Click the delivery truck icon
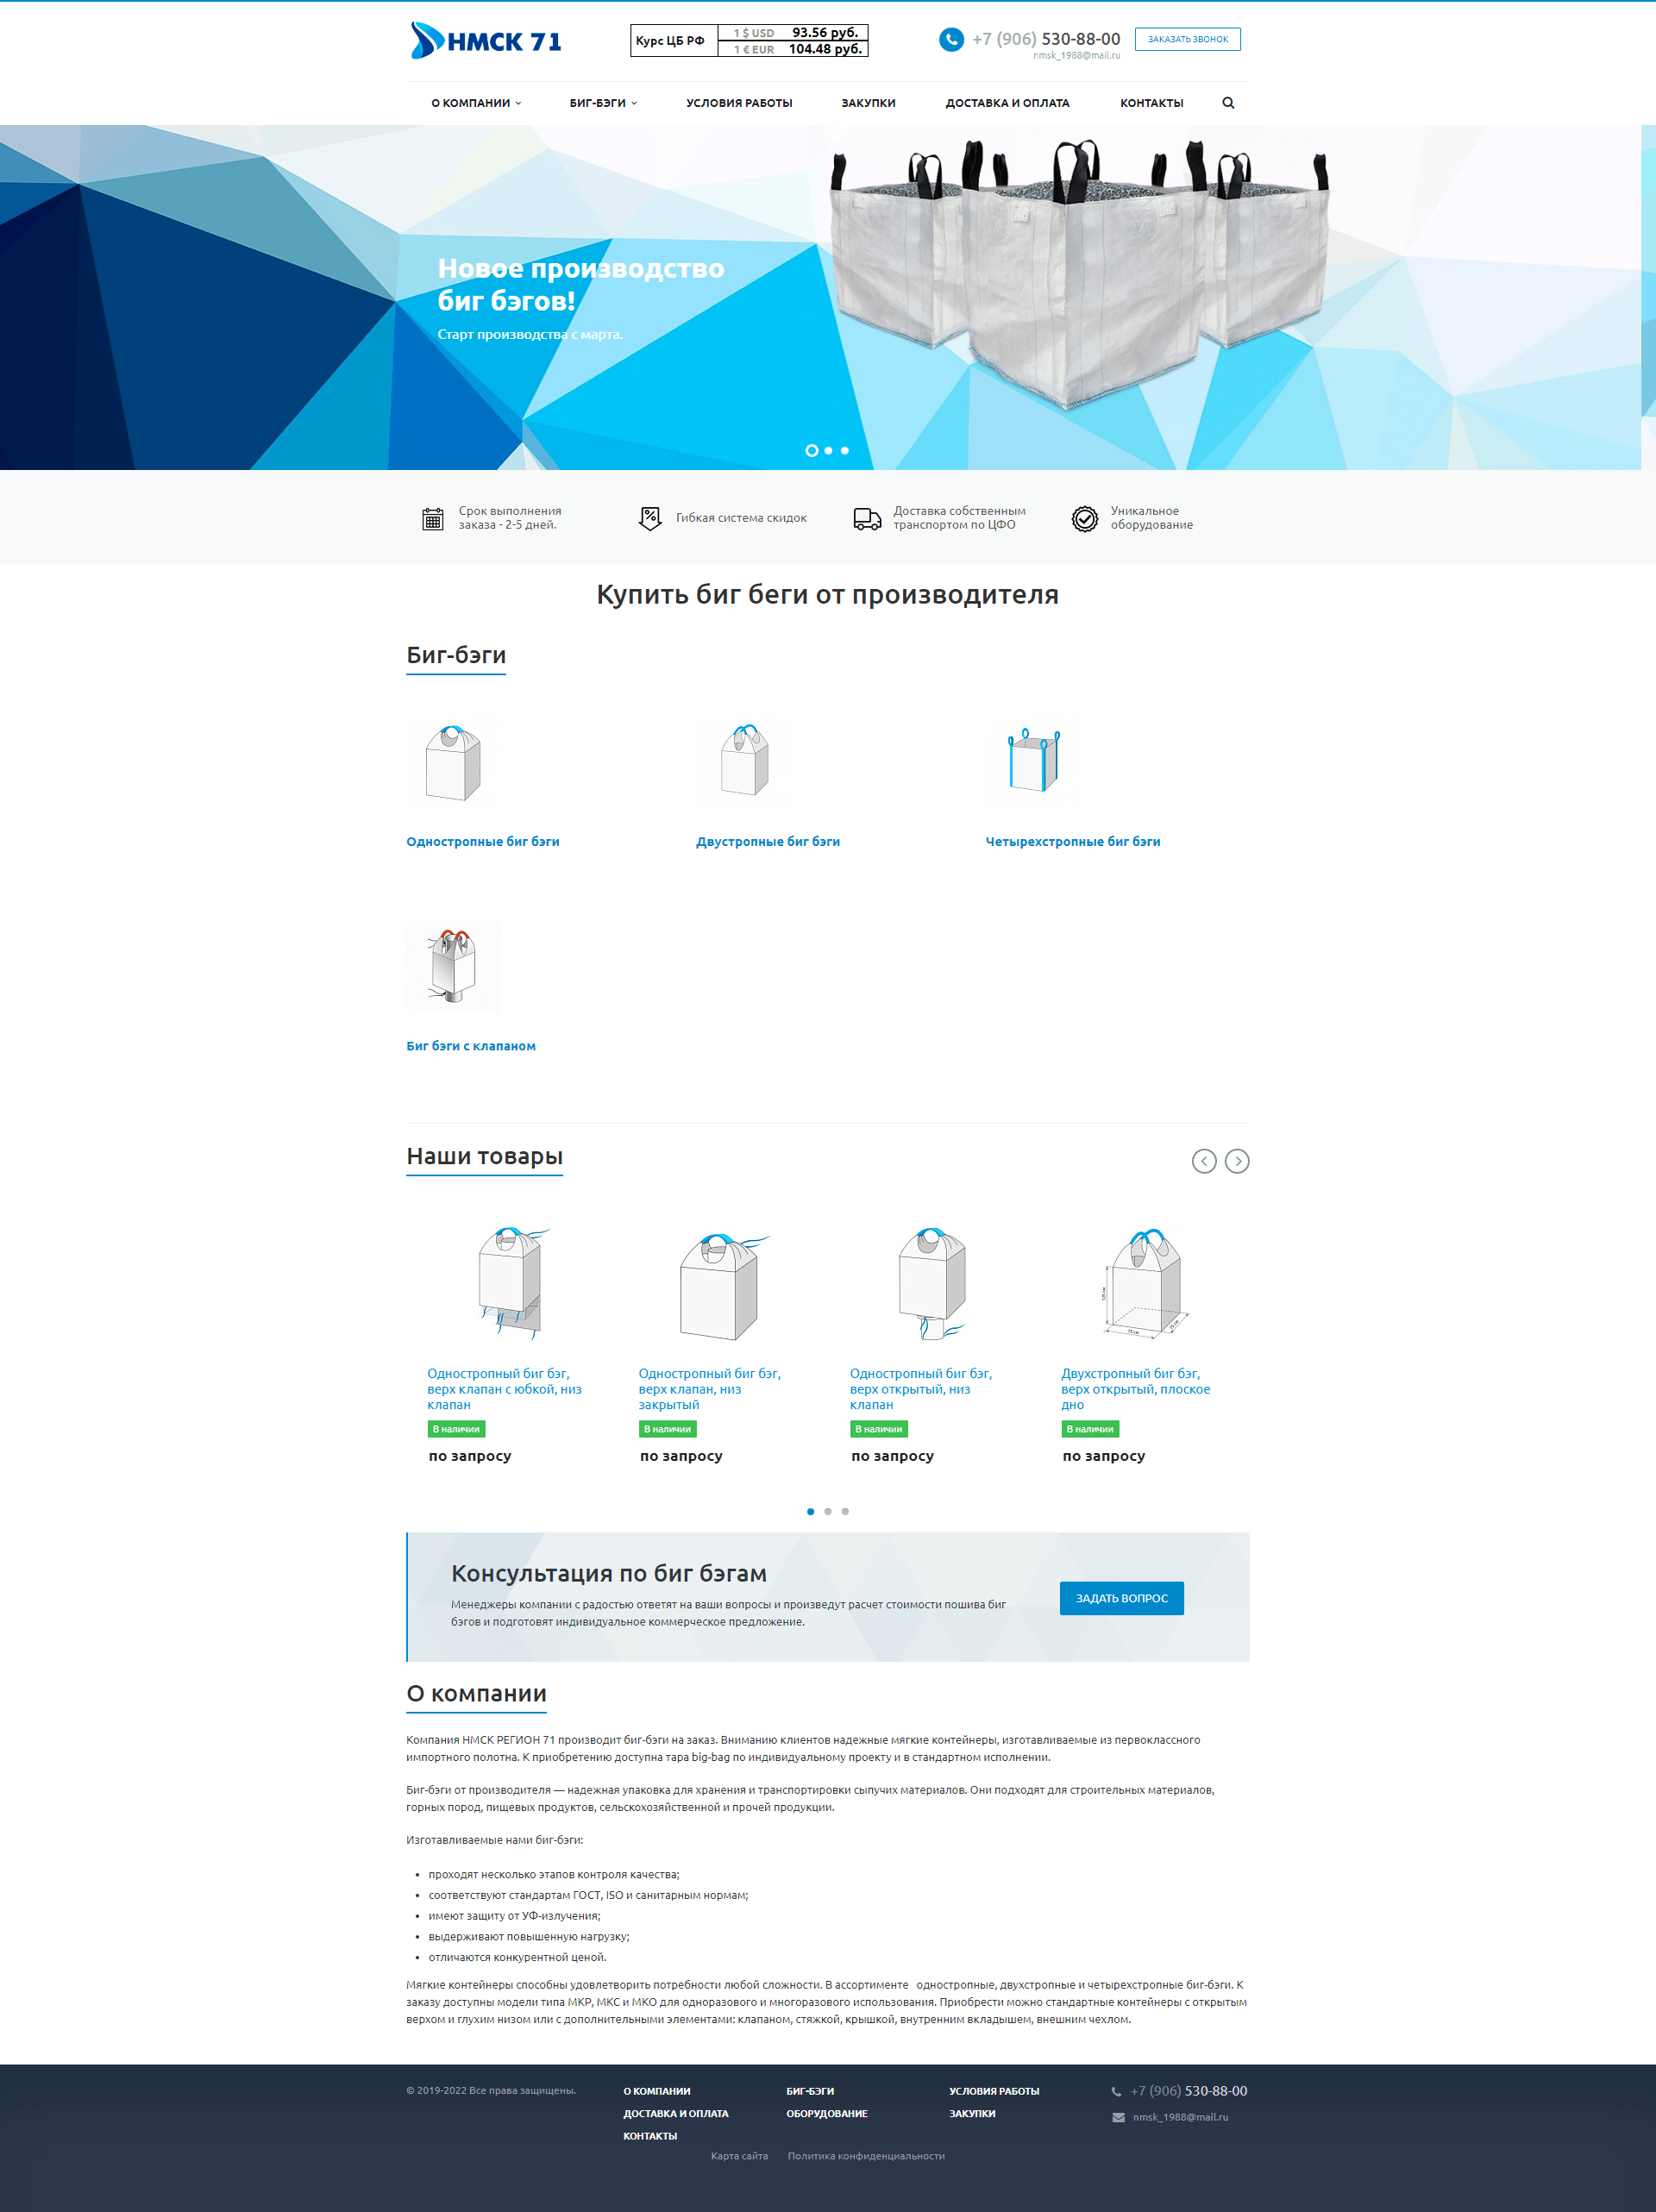This screenshot has height=2212, width=1656. click(867, 518)
